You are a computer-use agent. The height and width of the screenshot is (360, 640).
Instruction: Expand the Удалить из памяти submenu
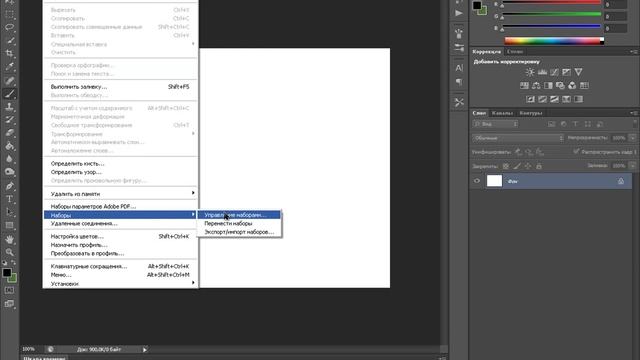pos(120,193)
